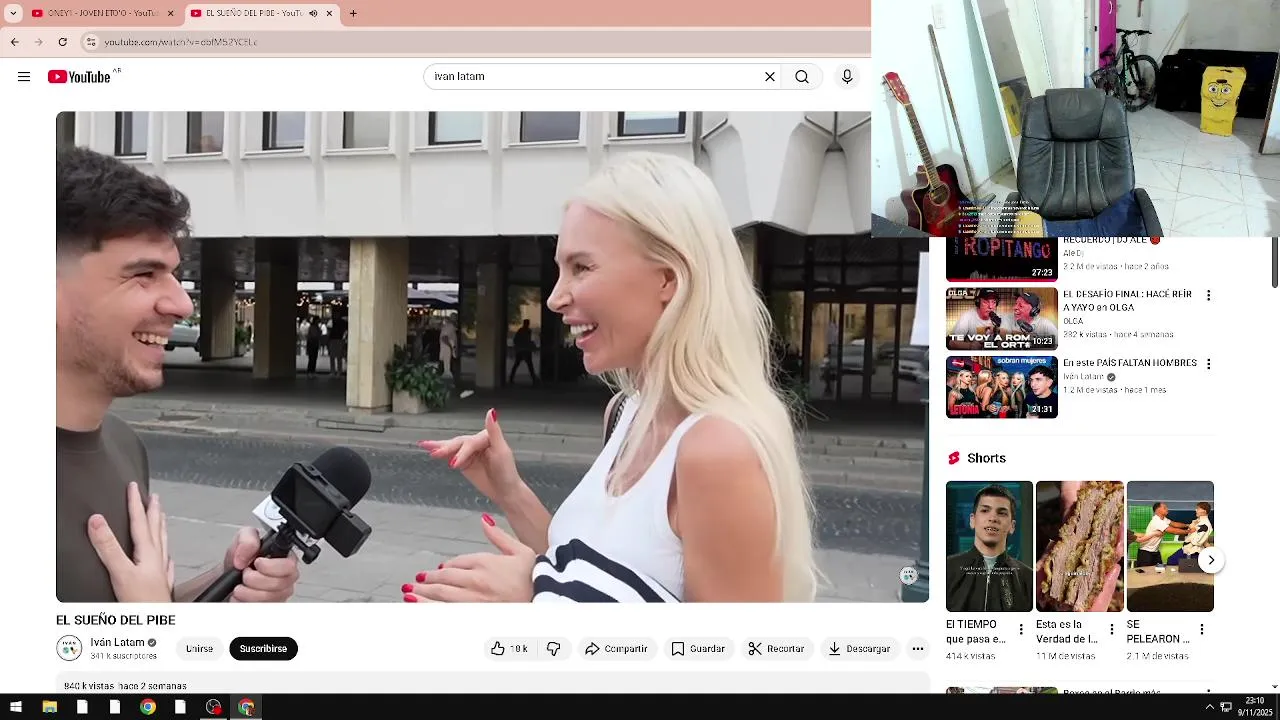Viewport: 1280px width, 720px height.
Task: Share the video via Compartir
Action: pyautogui.click(x=616, y=649)
